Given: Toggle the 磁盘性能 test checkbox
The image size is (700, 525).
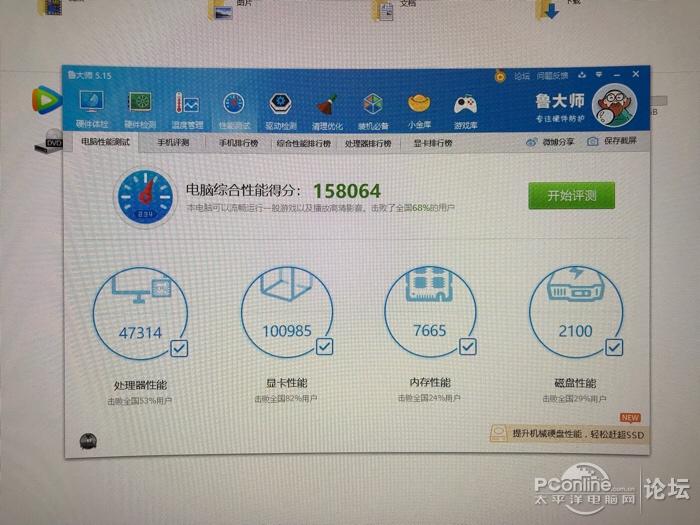Looking at the screenshot, I should click(614, 347).
